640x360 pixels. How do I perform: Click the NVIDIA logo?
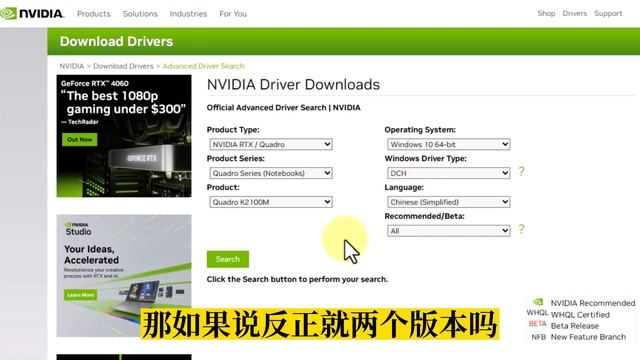[32, 13]
